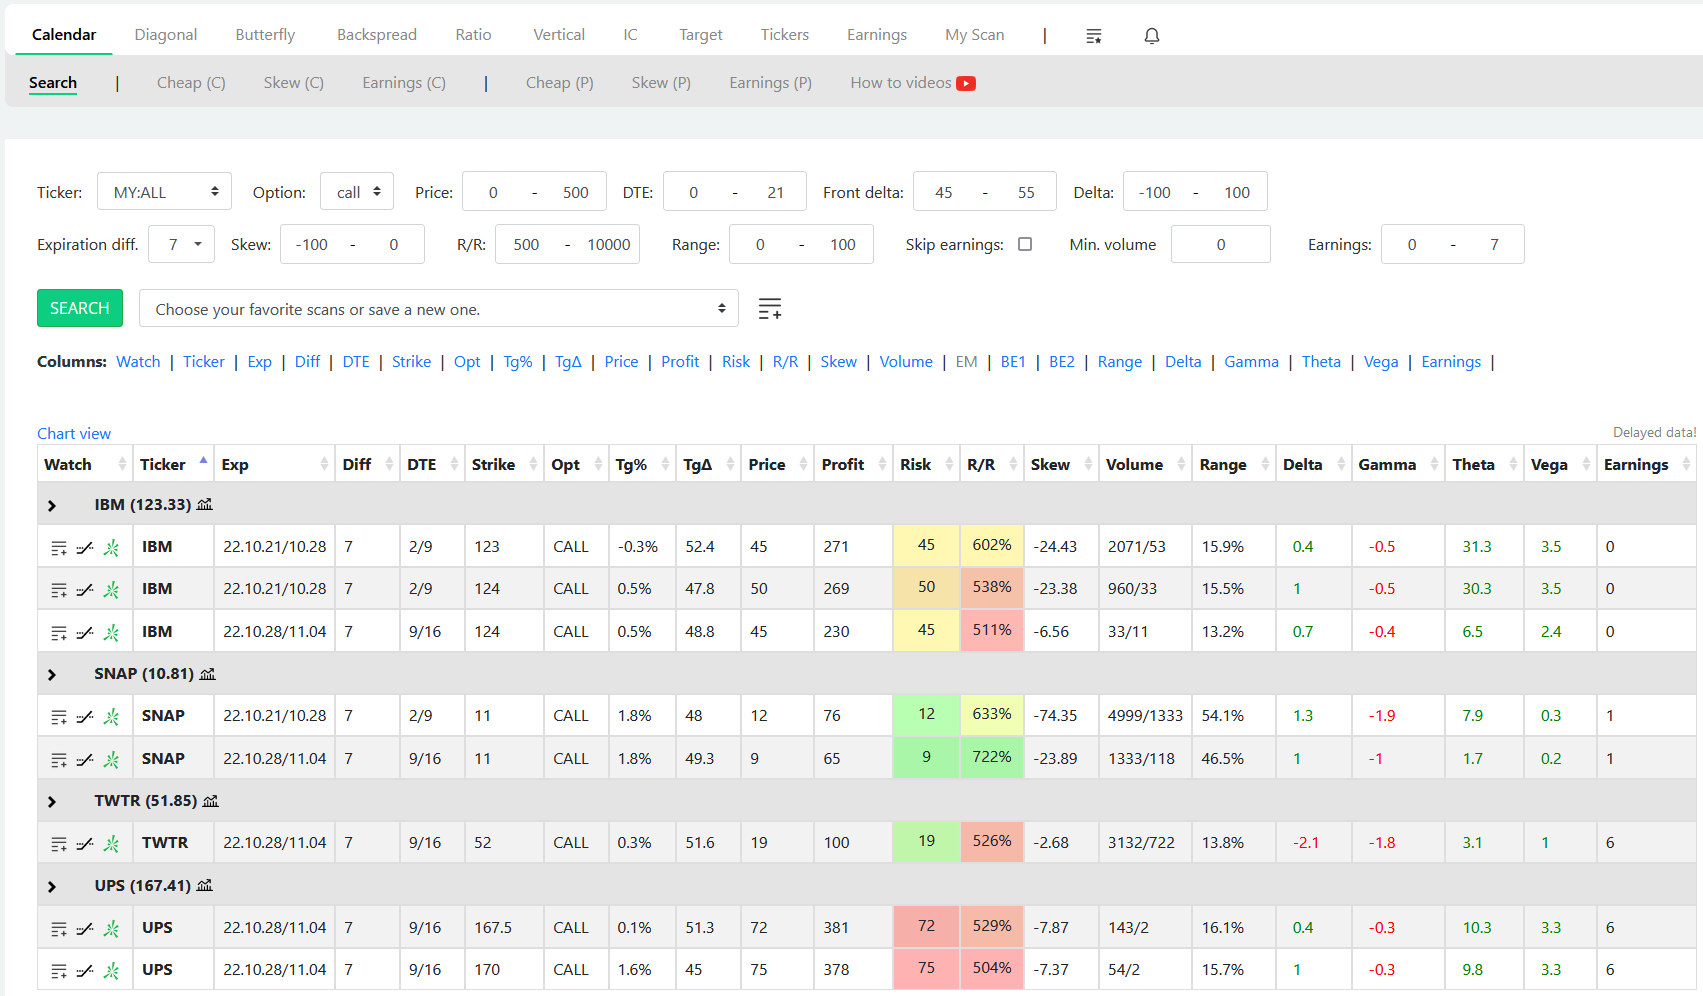Viewport: 1703px width, 996px height.
Task: Open the playlist-star favorites icon in top bar
Action: click(x=1094, y=36)
